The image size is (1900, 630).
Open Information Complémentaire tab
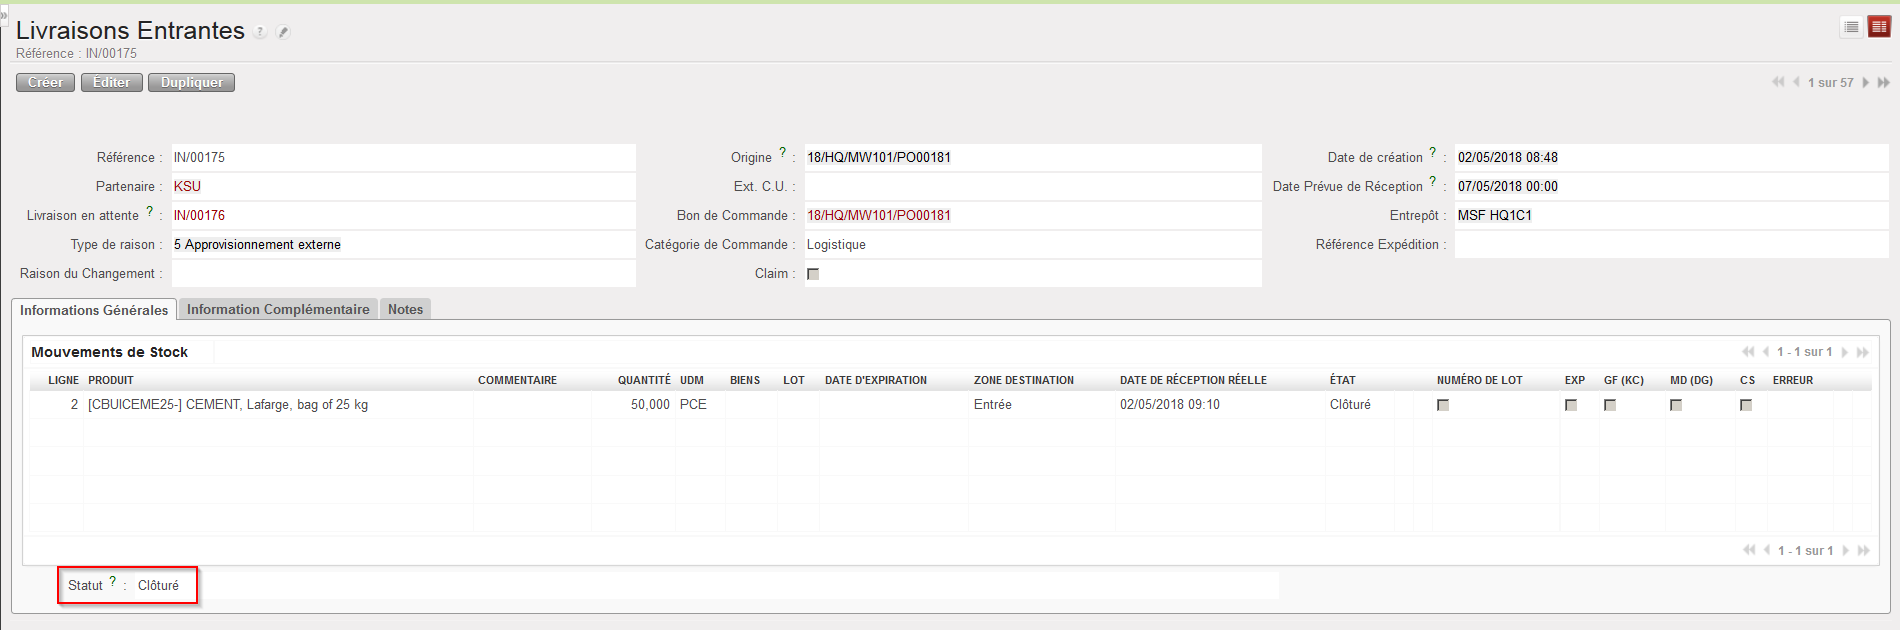(x=278, y=309)
